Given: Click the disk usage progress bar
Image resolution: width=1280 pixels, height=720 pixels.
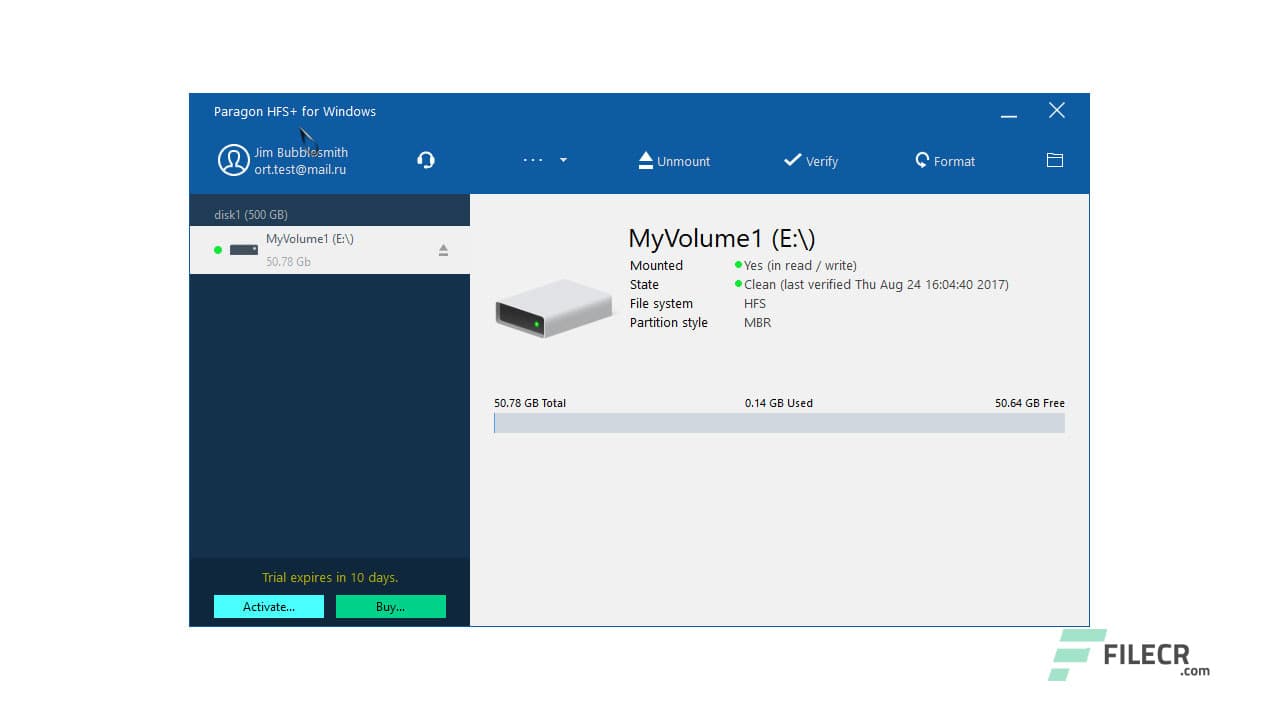Looking at the screenshot, I should tap(779, 423).
